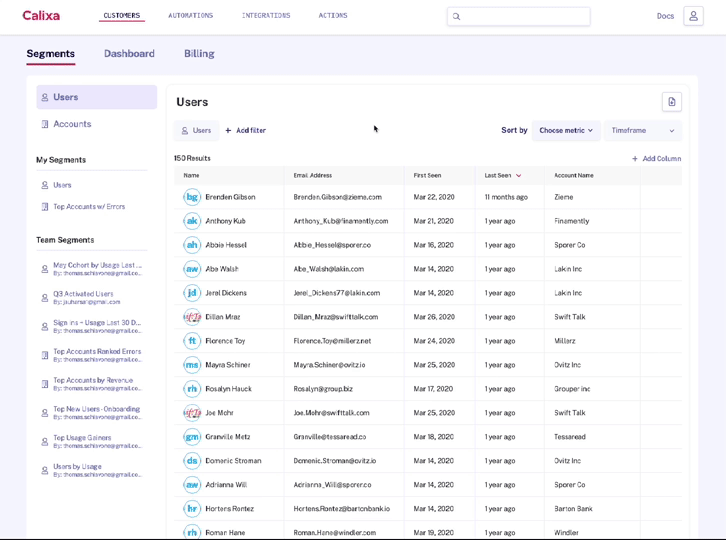Viewport: 726px width, 540px height.
Task: Click the Users filter chip
Action: point(196,131)
